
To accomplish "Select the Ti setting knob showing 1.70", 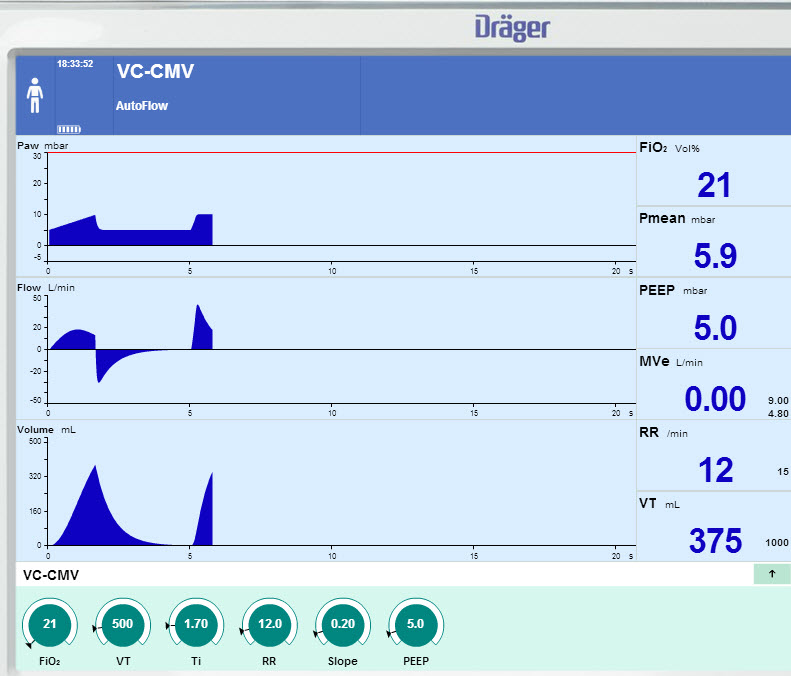I will click(x=196, y=624).
